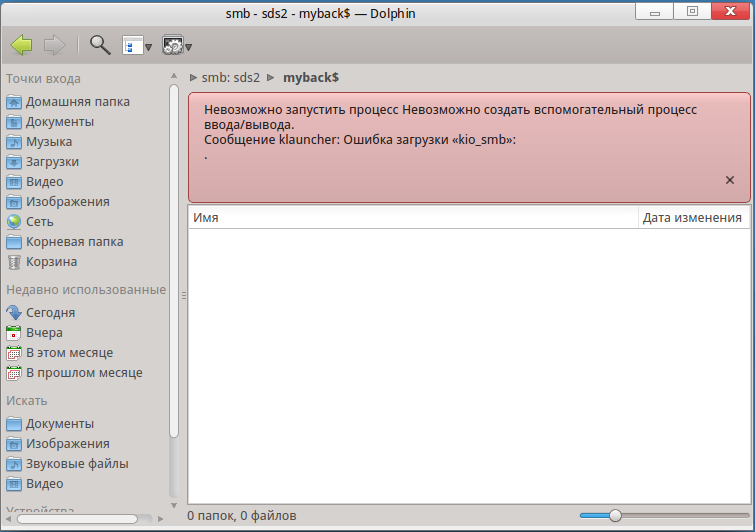Click the Изображения icon under Точки входа
Image resolution: width=755 pixels, height=532 pixels.
[x=14, y=202]
